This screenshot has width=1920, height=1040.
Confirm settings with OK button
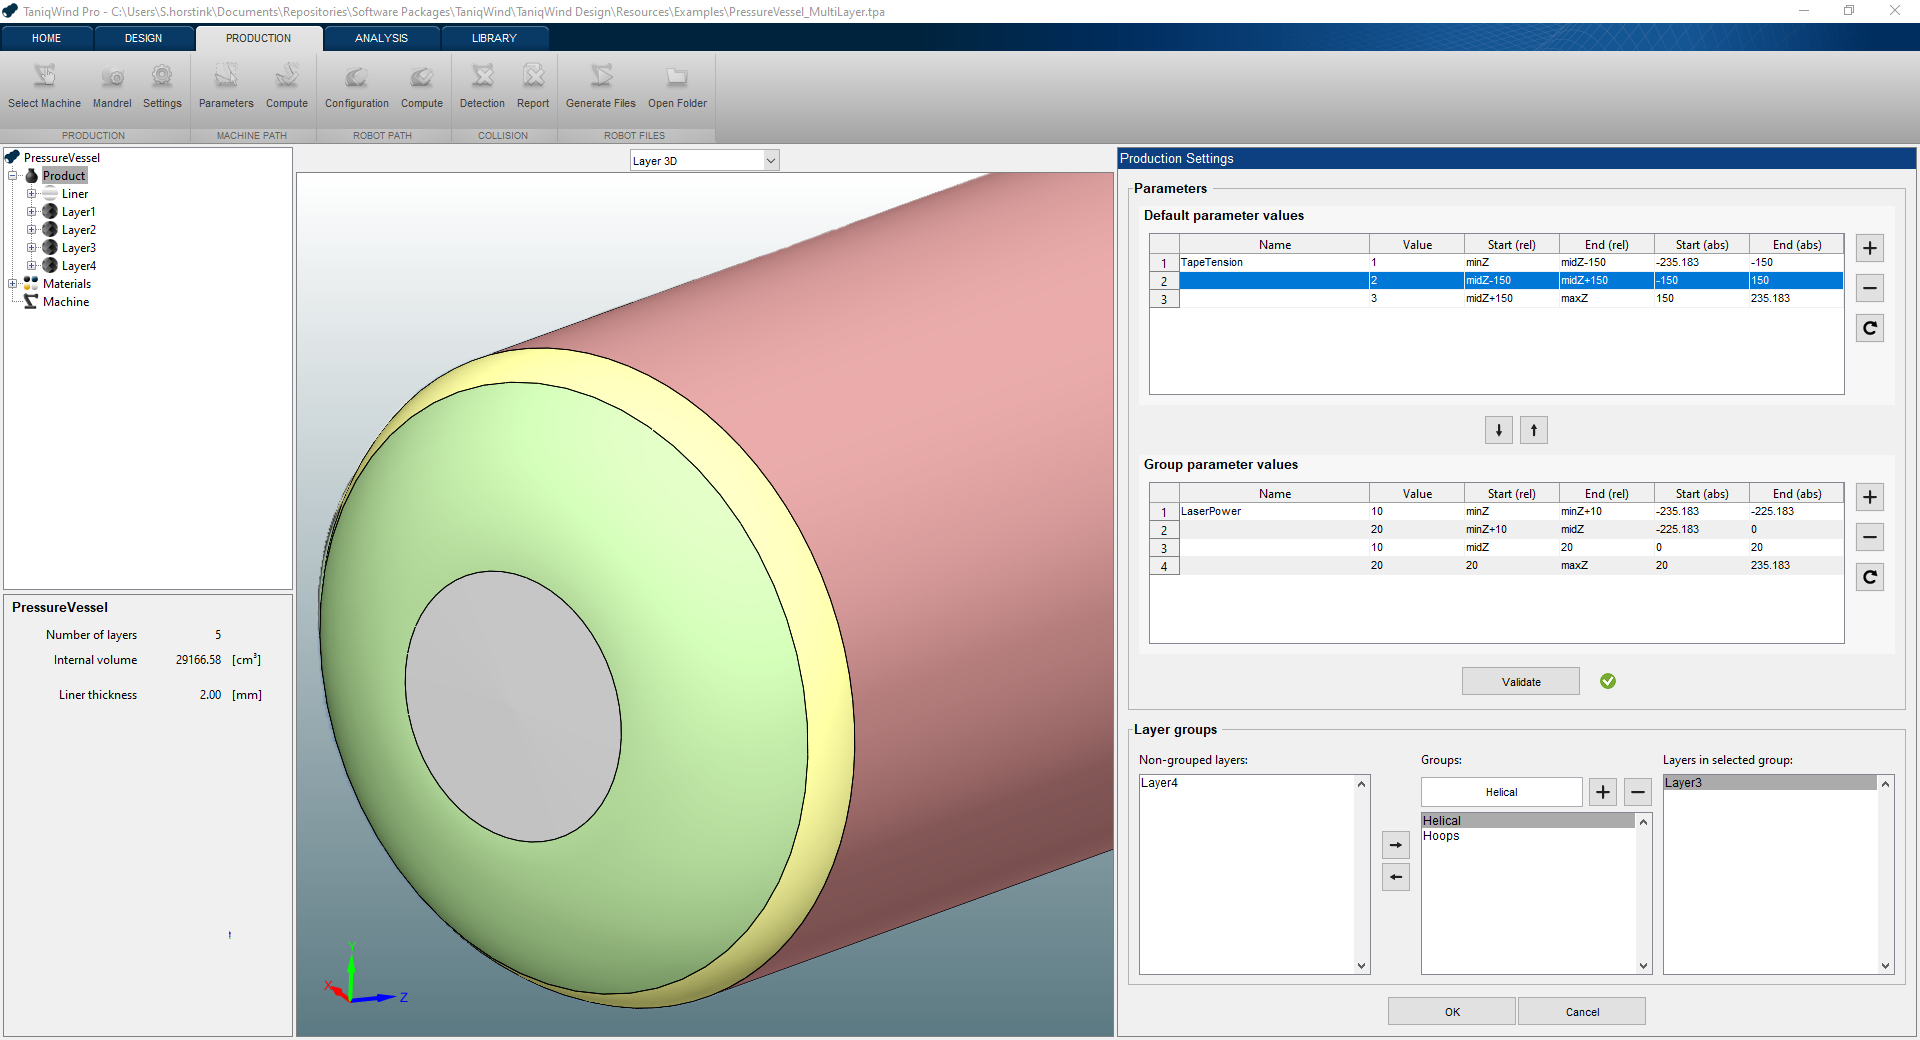pyautogui.click(x=1452, y=1012)
